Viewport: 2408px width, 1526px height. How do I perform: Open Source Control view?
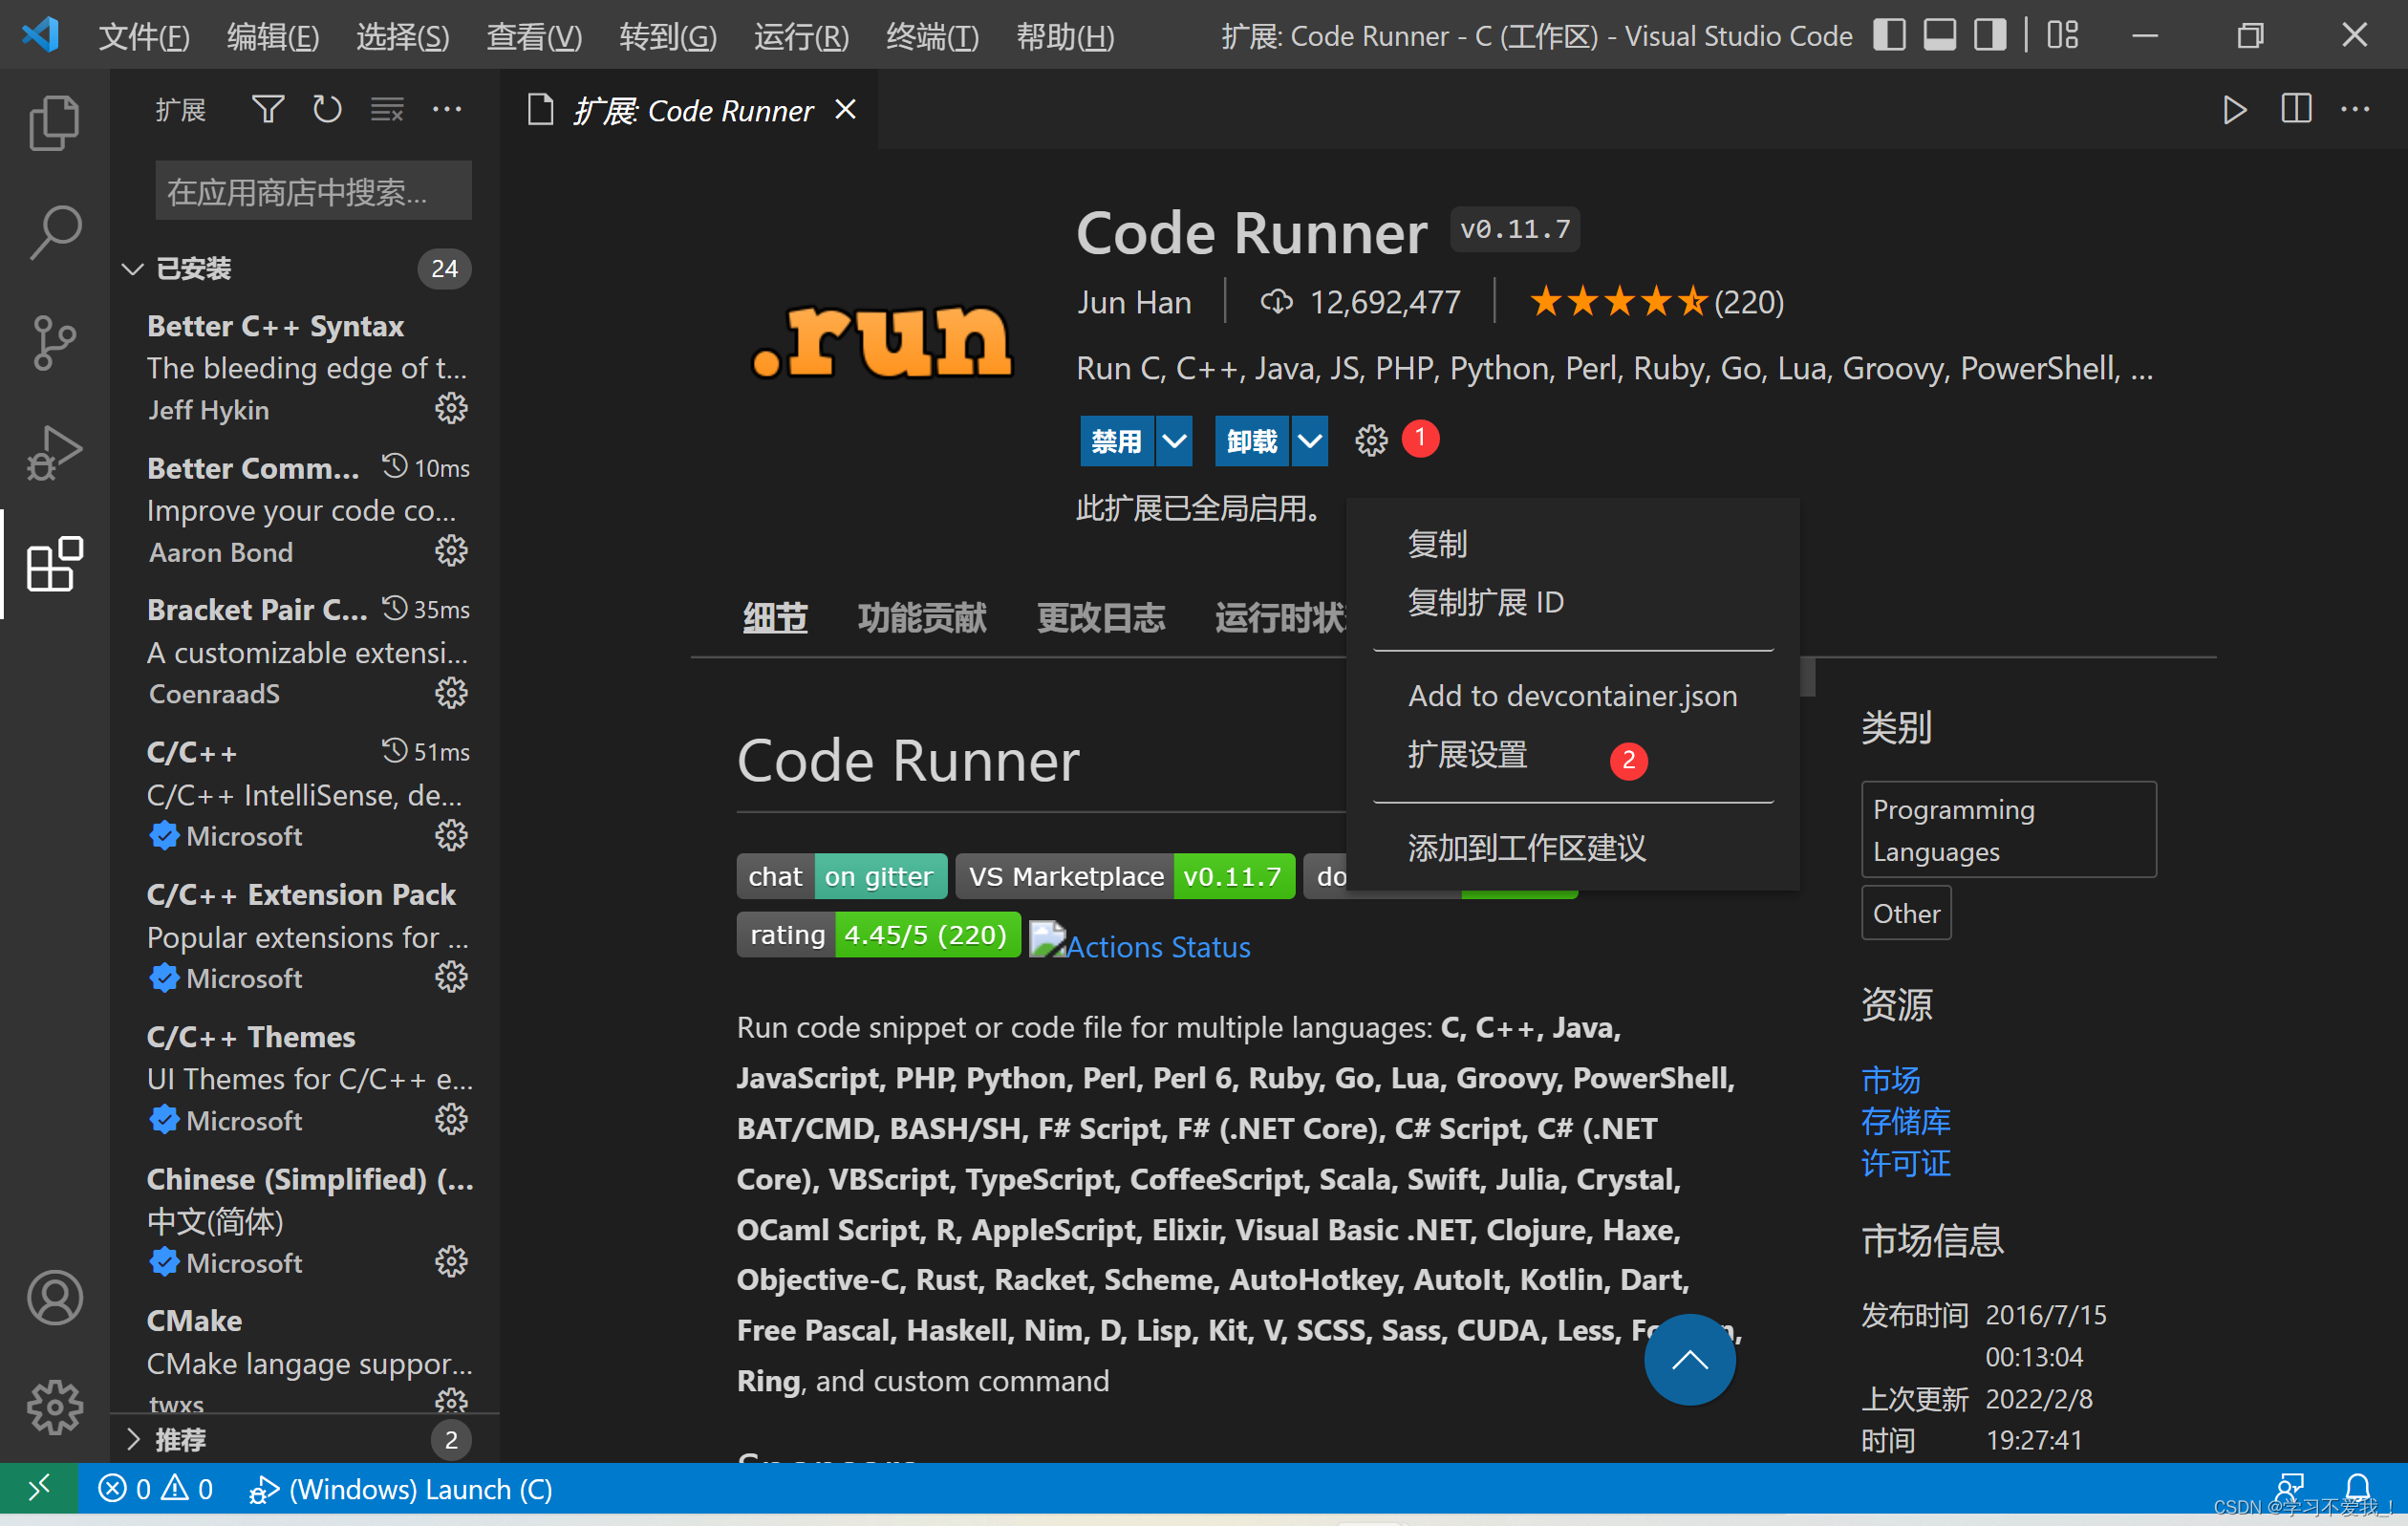(x=54, y=342)
